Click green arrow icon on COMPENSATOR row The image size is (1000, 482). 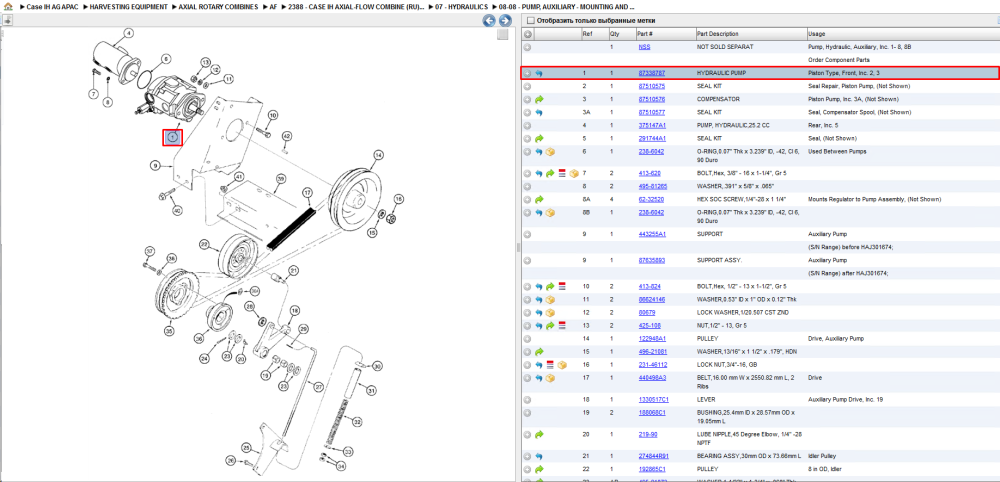tap(539, 99)
